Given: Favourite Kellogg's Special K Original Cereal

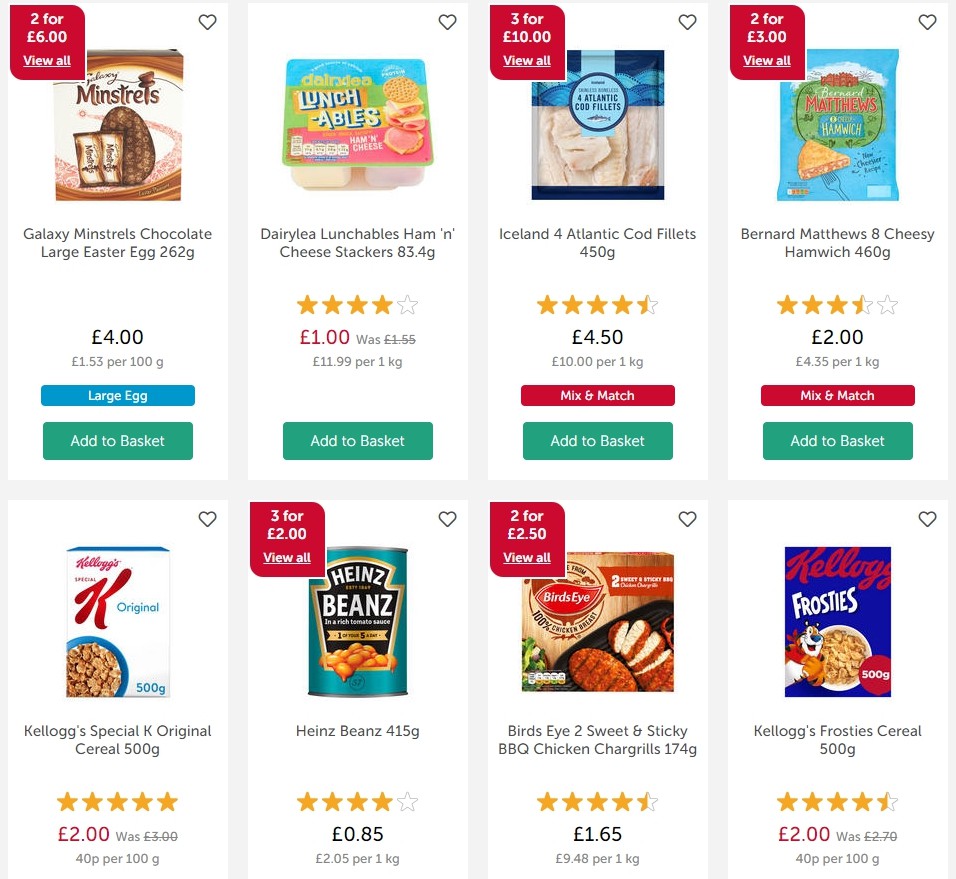Looking at the screenshot, I should coord(207,519).
